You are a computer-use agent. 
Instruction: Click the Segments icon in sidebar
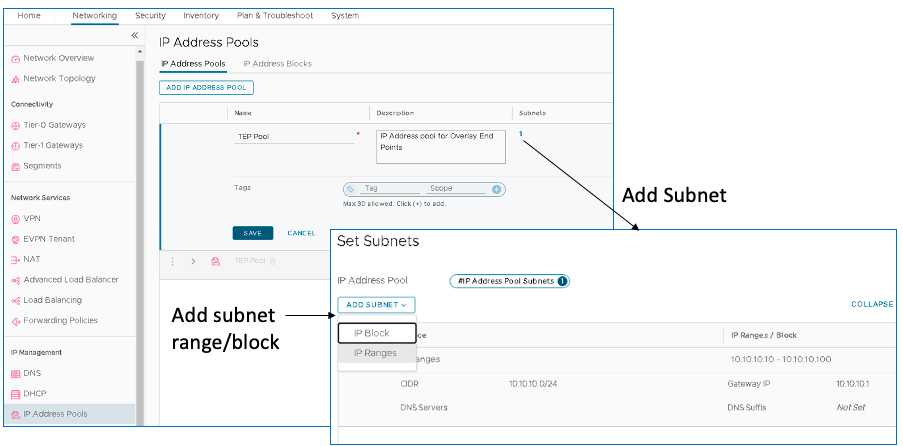click(15, 166)
